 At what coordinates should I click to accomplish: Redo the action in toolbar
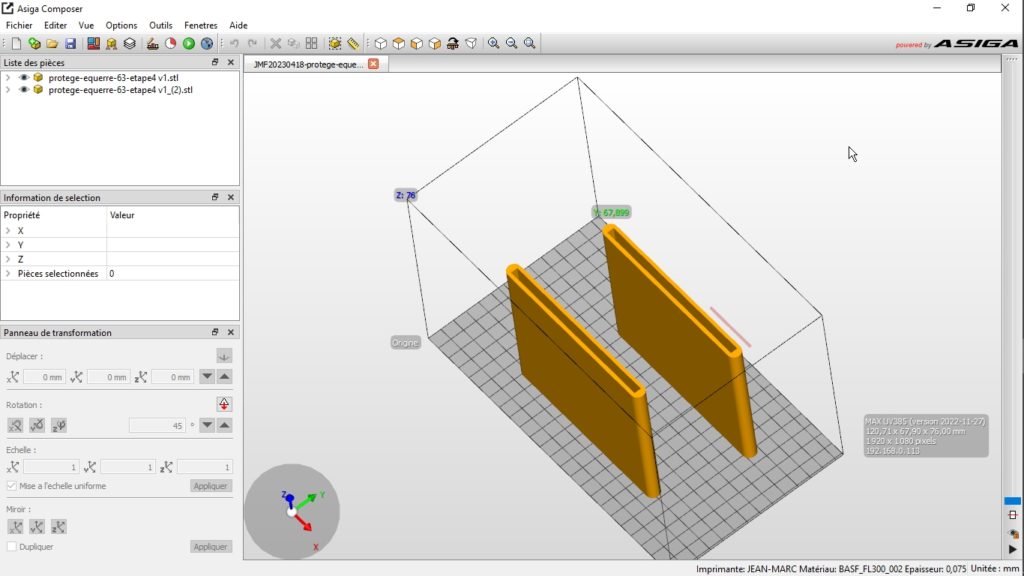point(253,44)
